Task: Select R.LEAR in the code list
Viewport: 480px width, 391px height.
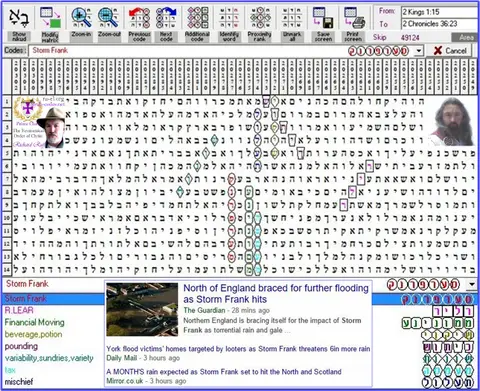Action: pyautogui.click(x=19, y=310)
